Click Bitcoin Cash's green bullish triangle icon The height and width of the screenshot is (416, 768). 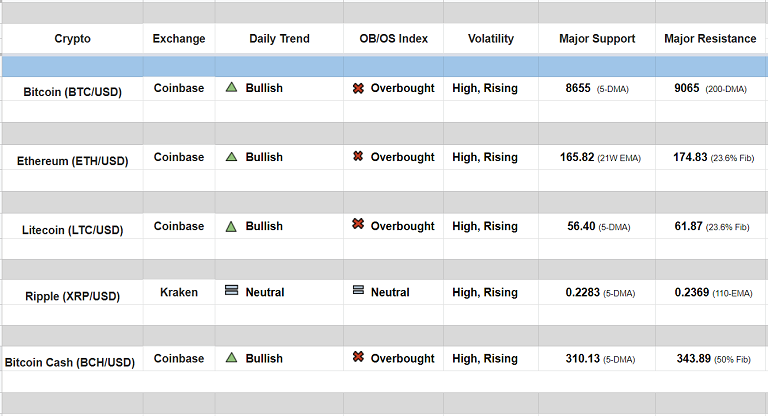tap(231, 357)
